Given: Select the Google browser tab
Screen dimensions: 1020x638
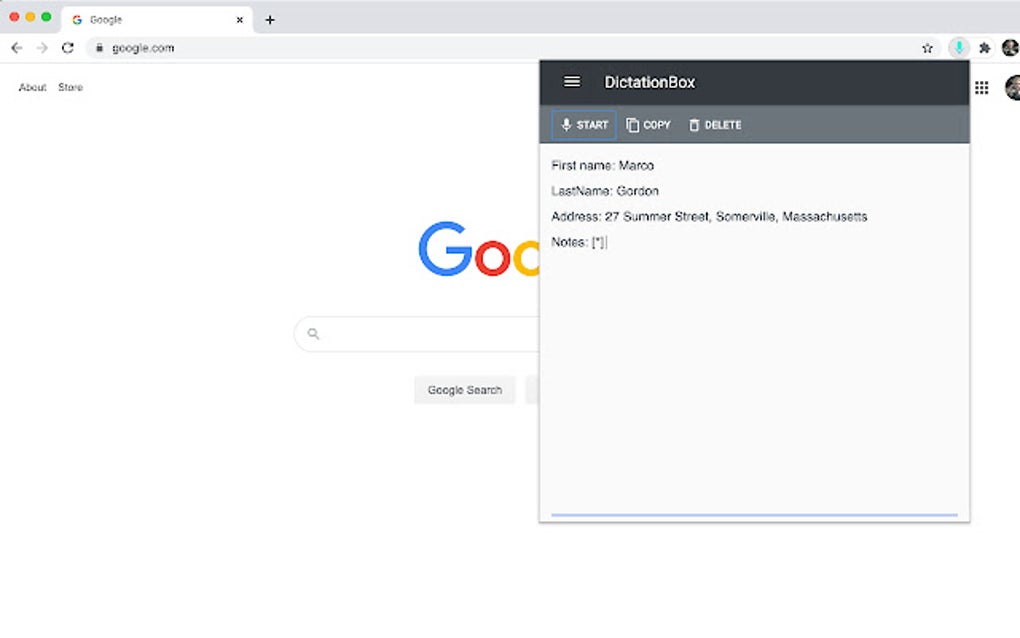Looking at the screenshot, I should click(156, 20).
